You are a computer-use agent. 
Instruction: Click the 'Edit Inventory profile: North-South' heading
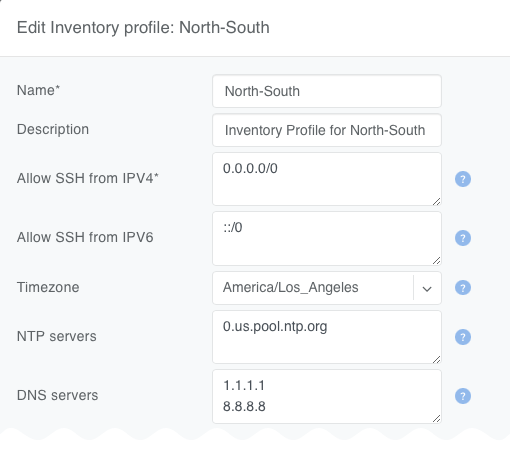coord(143,27)
